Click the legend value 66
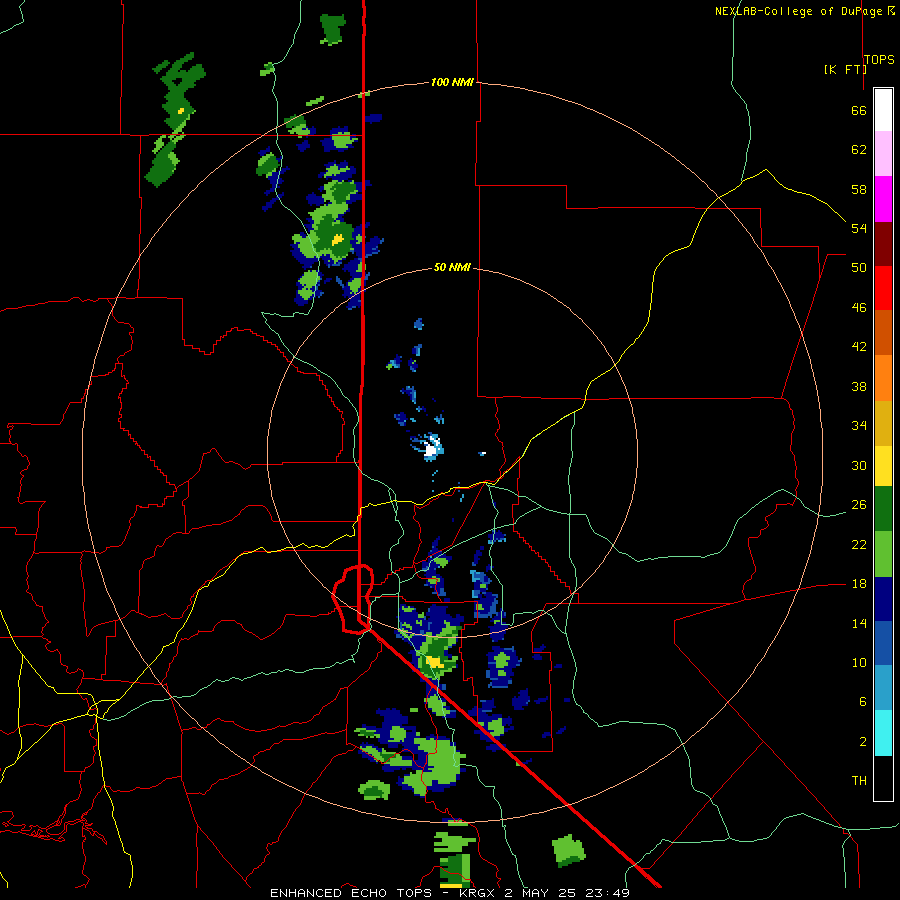Image resolution: width=900 pixels, height=900 pixels. (x=859, y=110)
